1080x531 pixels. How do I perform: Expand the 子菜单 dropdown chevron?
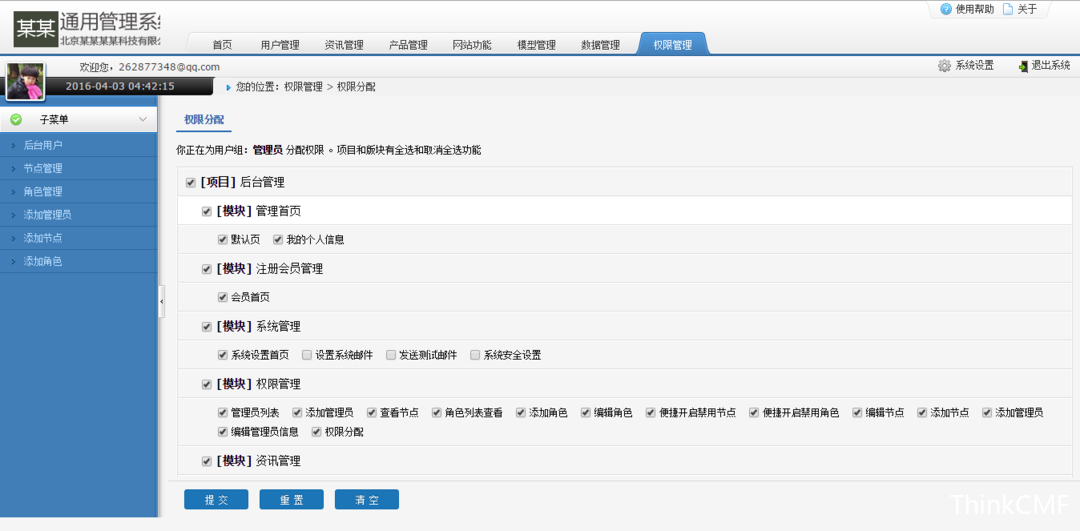point(143,120)
